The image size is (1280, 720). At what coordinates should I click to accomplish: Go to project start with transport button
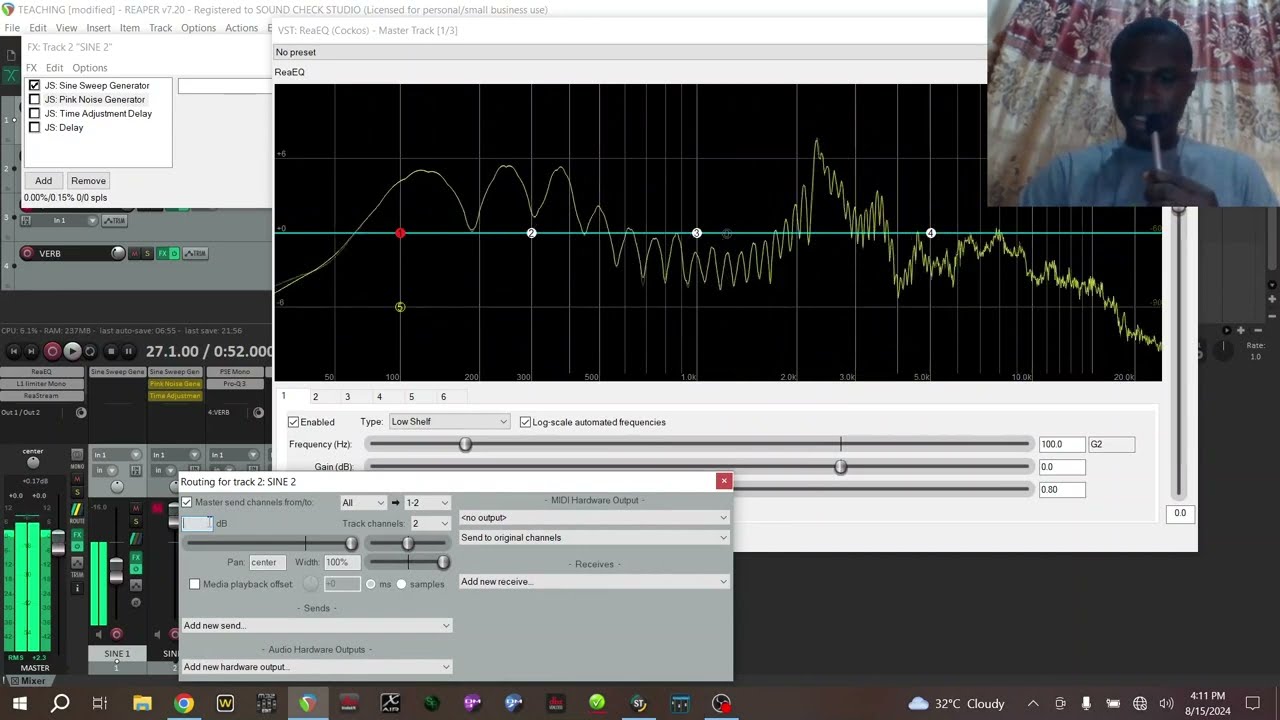[14, 351]
